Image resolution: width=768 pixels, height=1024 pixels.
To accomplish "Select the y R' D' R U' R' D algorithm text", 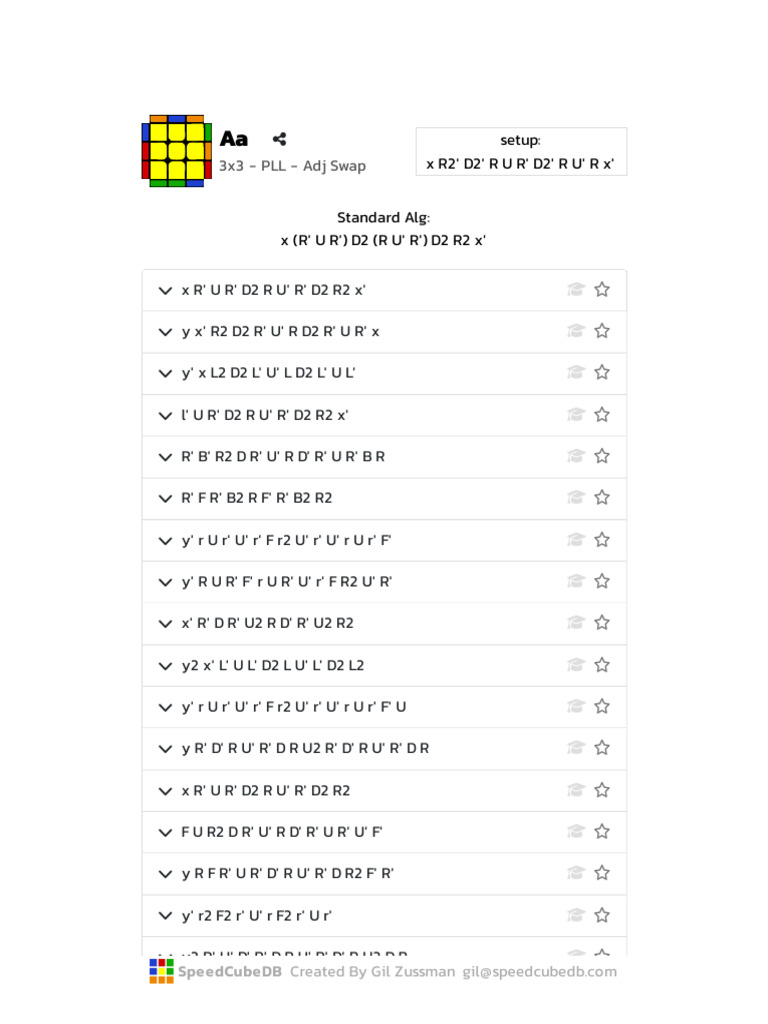I will click(305, 748).
